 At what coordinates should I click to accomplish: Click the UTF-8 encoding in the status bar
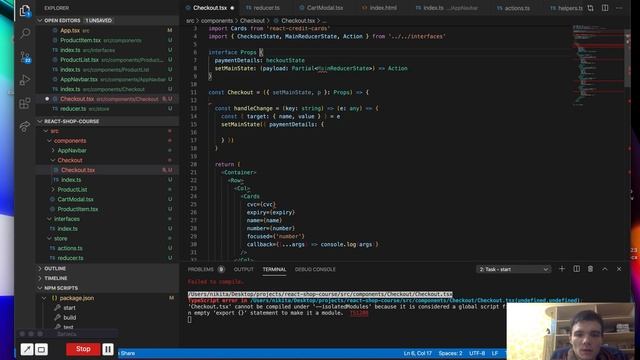(477, 353)
